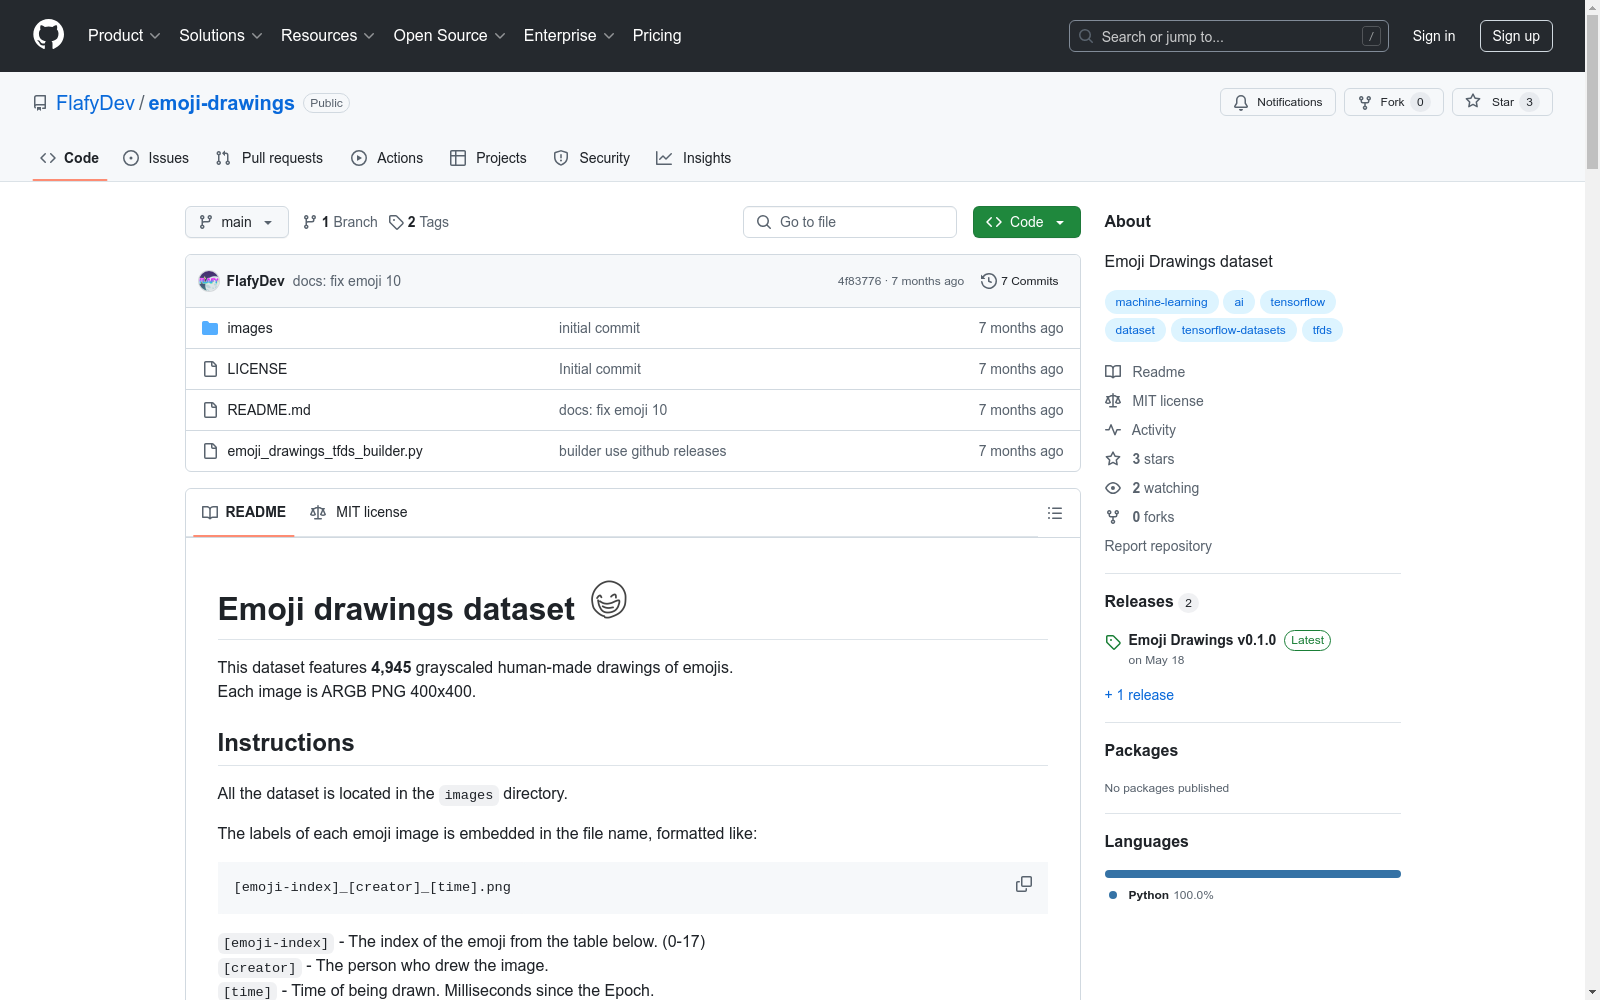1600x1000 pixels.
Task: Click the machine-learning topic tag
Action: tap(1161, 302)
